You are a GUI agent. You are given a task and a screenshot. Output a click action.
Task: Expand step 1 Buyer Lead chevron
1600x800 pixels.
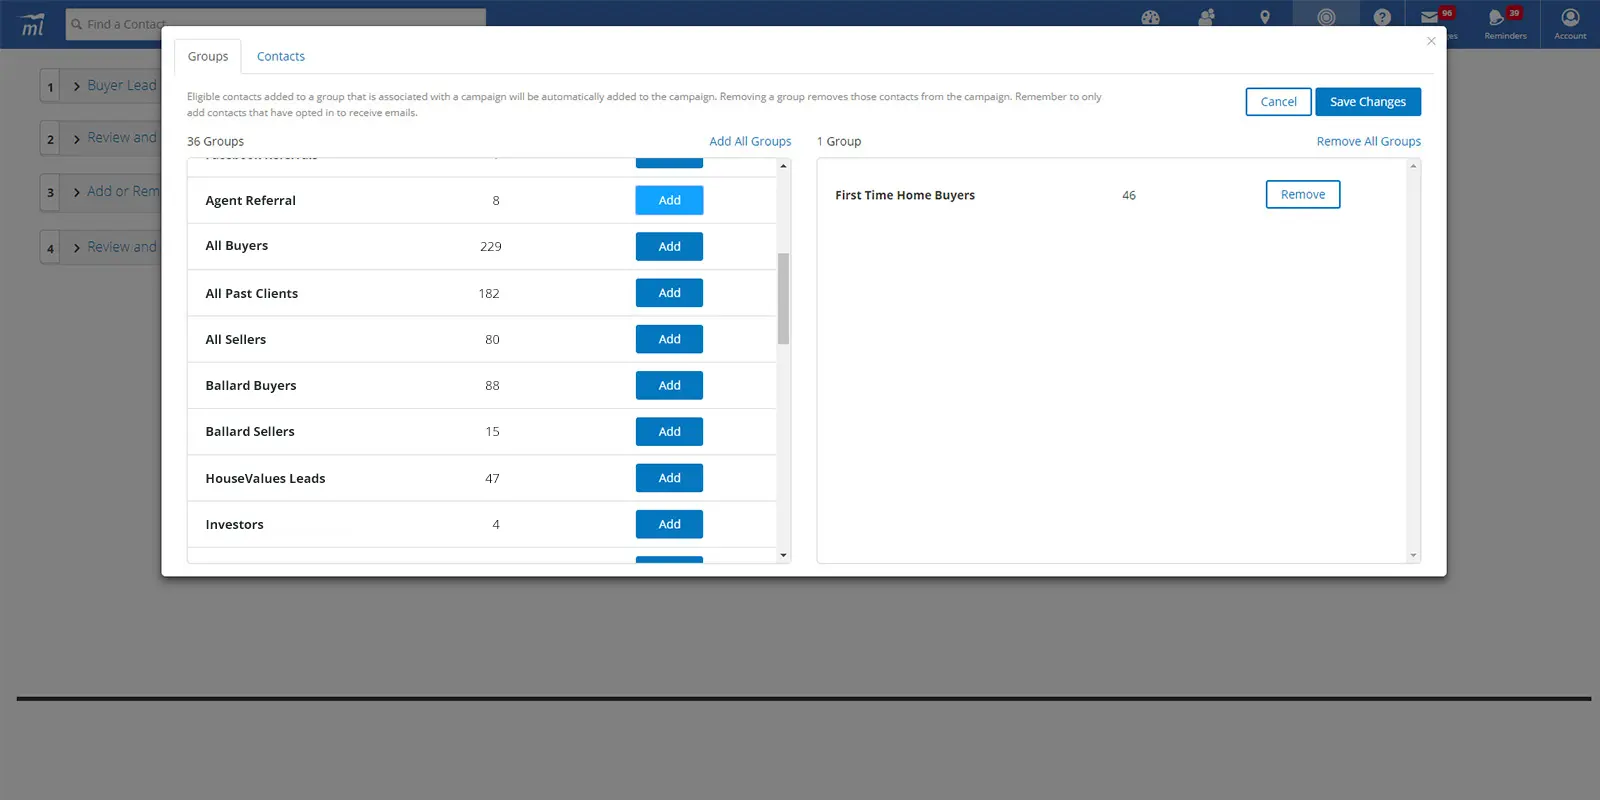pos(77,87)
